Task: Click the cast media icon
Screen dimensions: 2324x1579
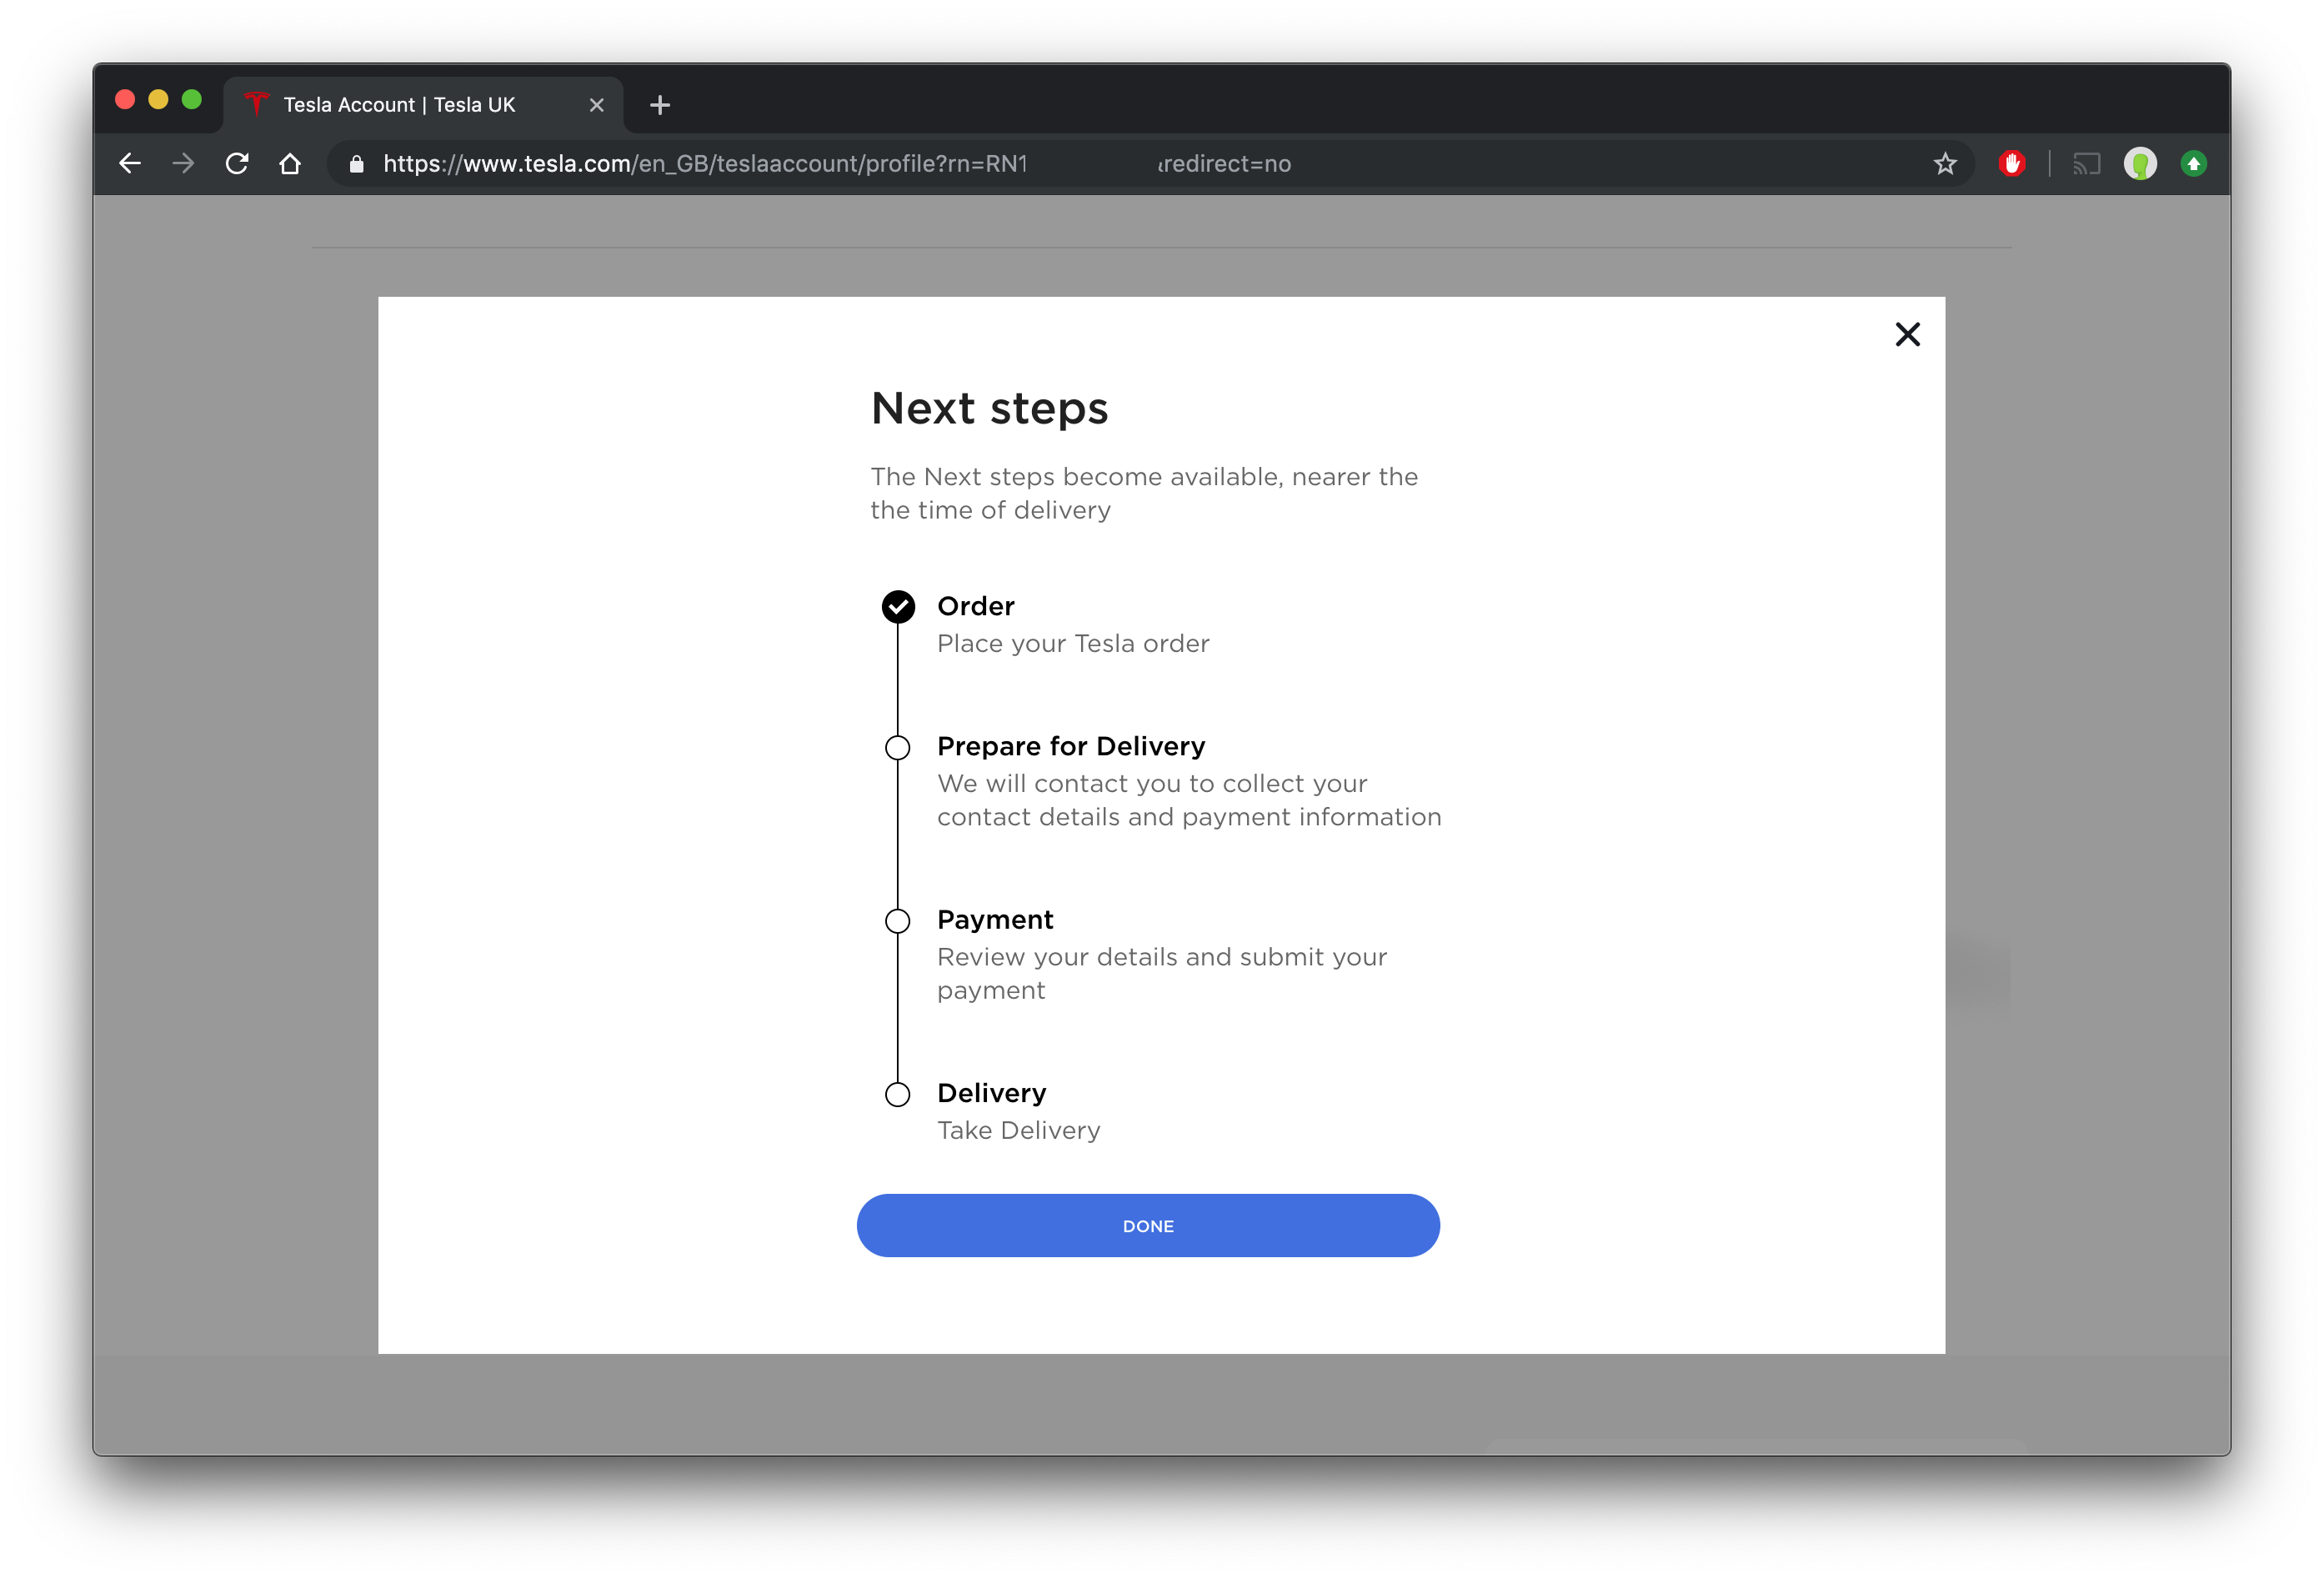Action: click(2086, 163)
